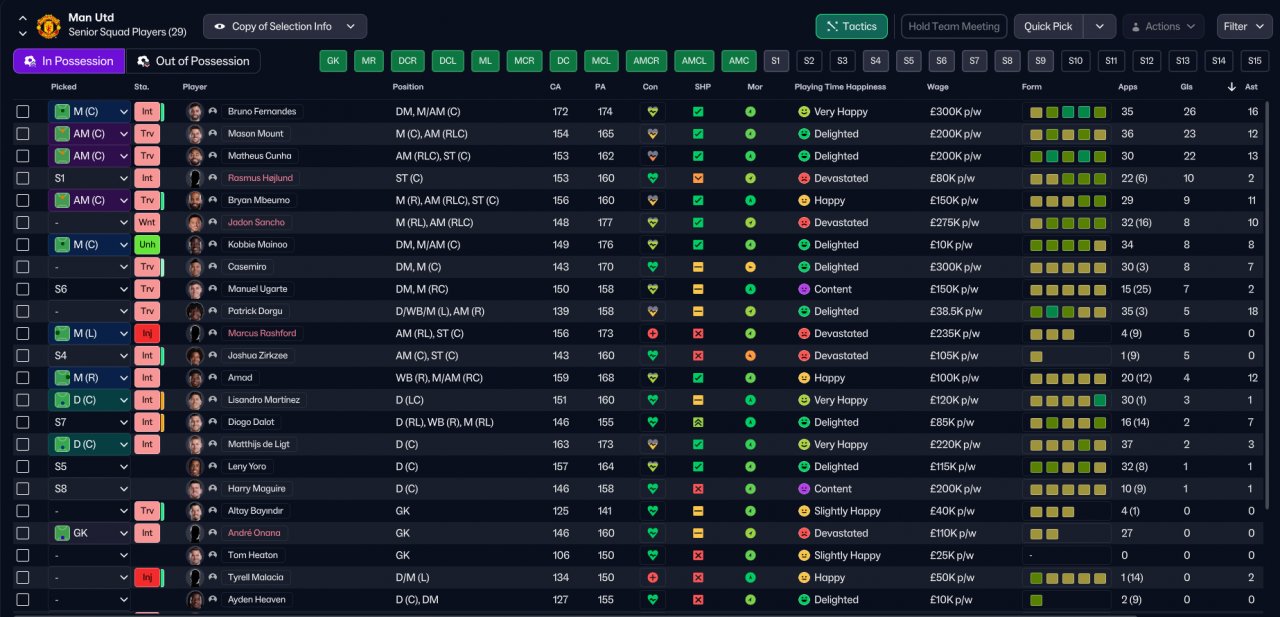
Task: Open Leny Yoro's S5 picked dropdown
Action: click(x=90, y=467)
